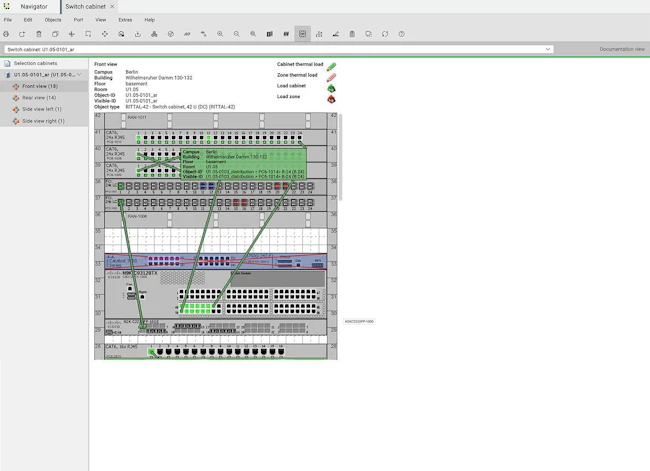The image size is (650, 471).
Task: Open the Objects menu
Action: [53, 19]
